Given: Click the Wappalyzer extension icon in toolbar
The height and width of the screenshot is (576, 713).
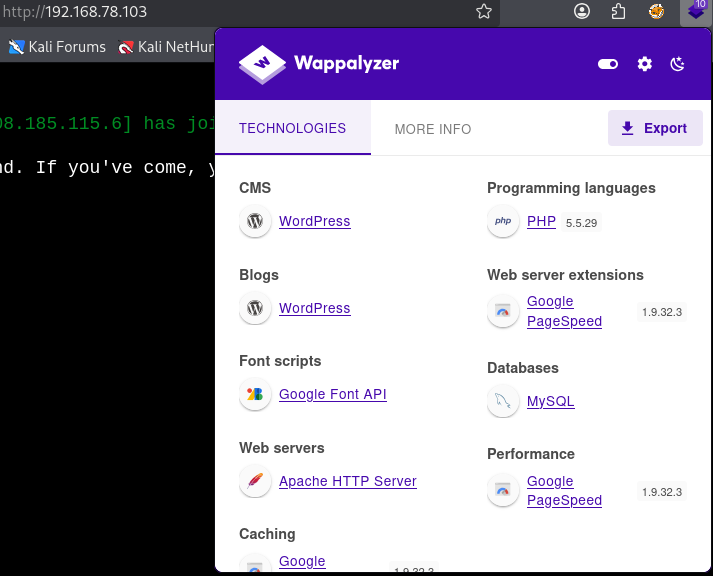Looking at the screenshot, I should pos(696,12).
